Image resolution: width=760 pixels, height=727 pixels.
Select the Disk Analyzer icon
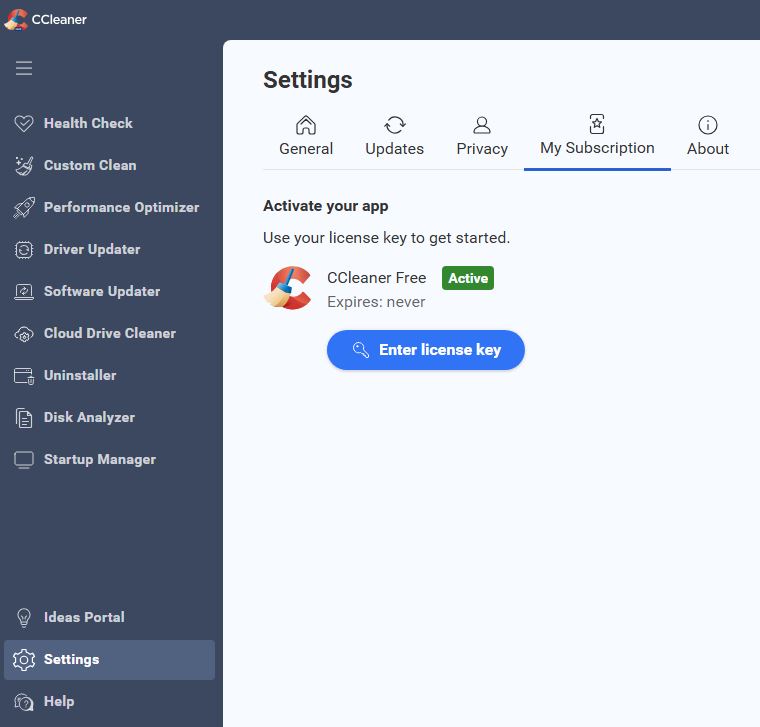24,417
